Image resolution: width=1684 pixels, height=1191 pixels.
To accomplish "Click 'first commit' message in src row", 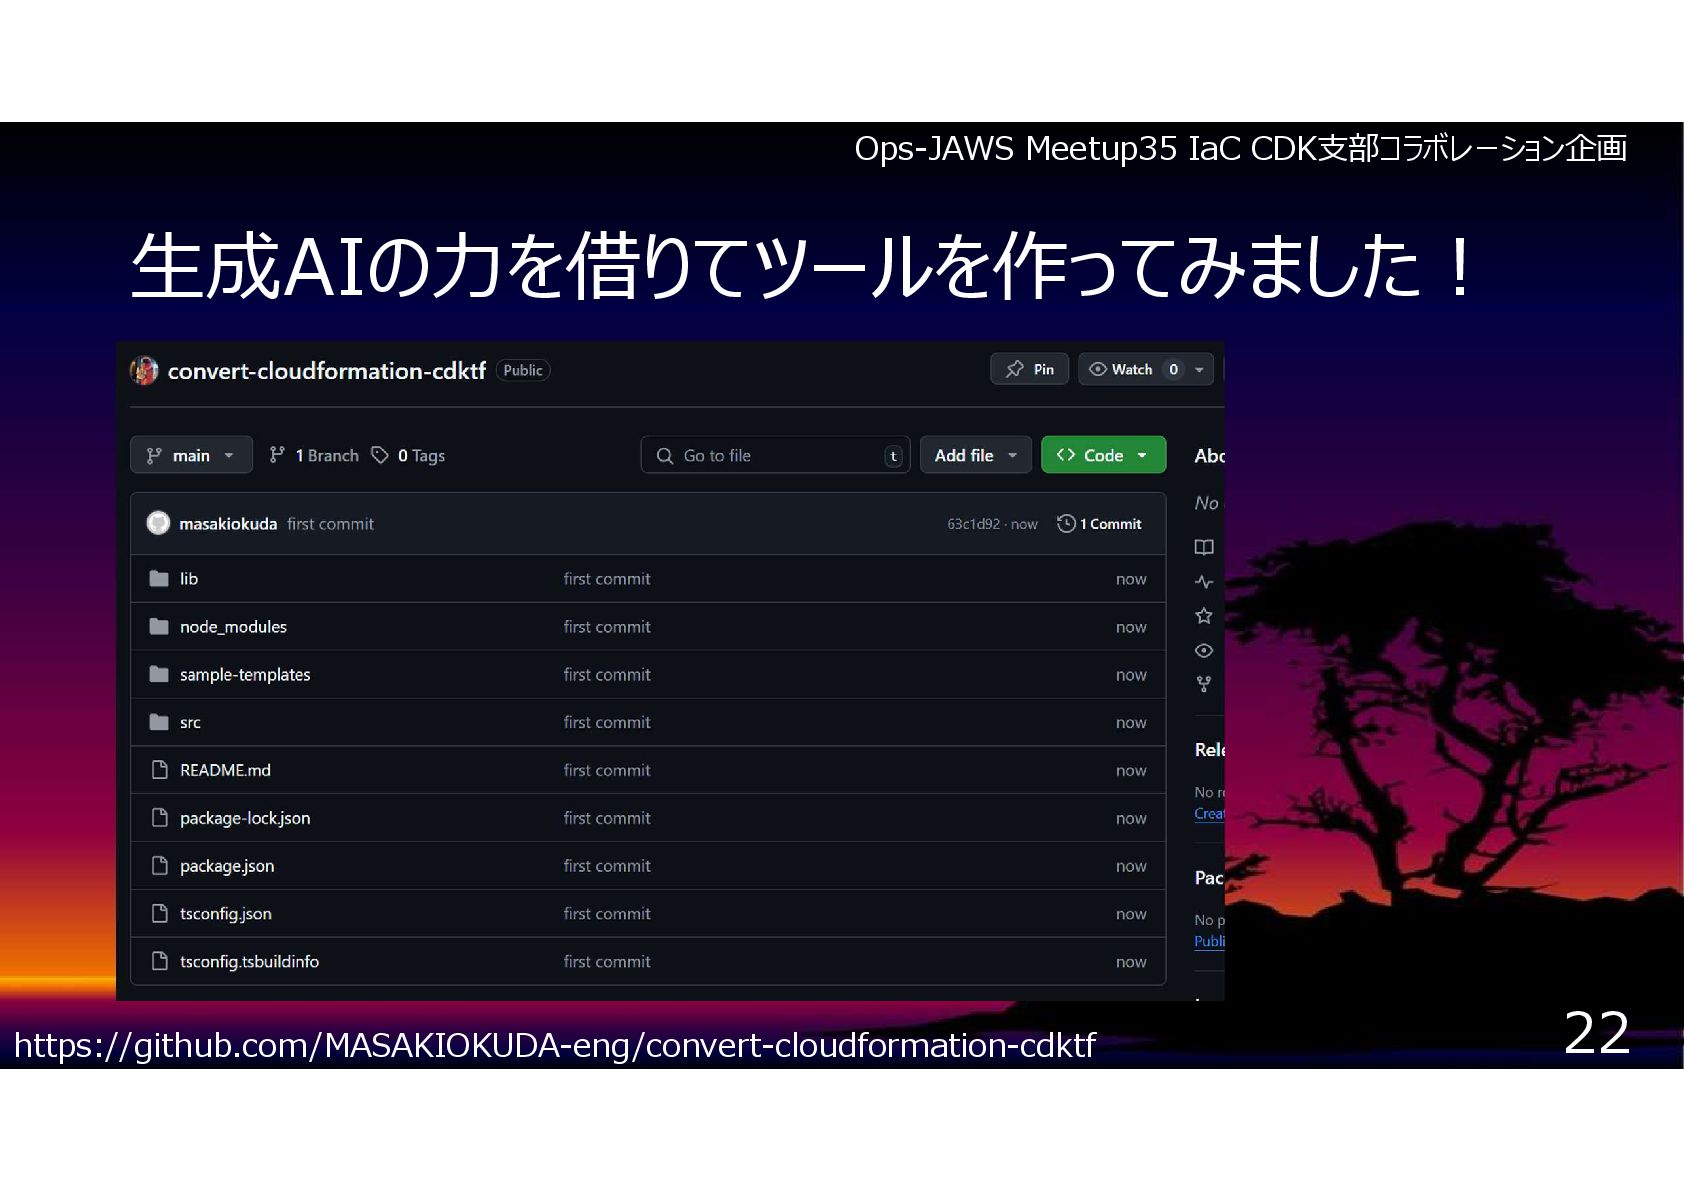I will tap(607, 723).
